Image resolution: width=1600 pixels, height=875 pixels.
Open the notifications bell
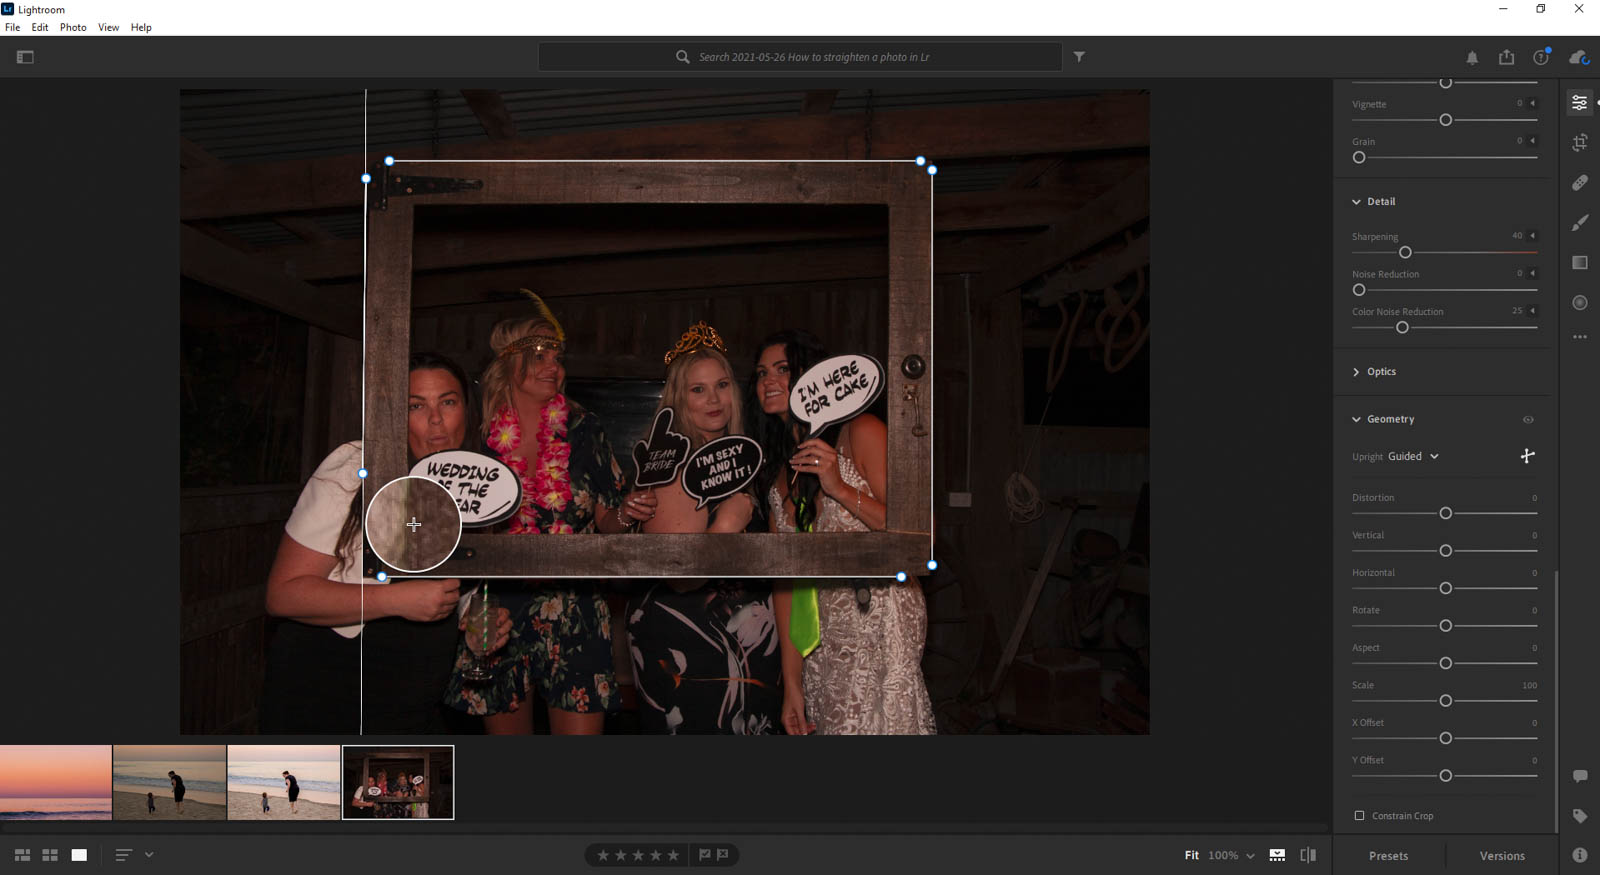(1472, 58)
